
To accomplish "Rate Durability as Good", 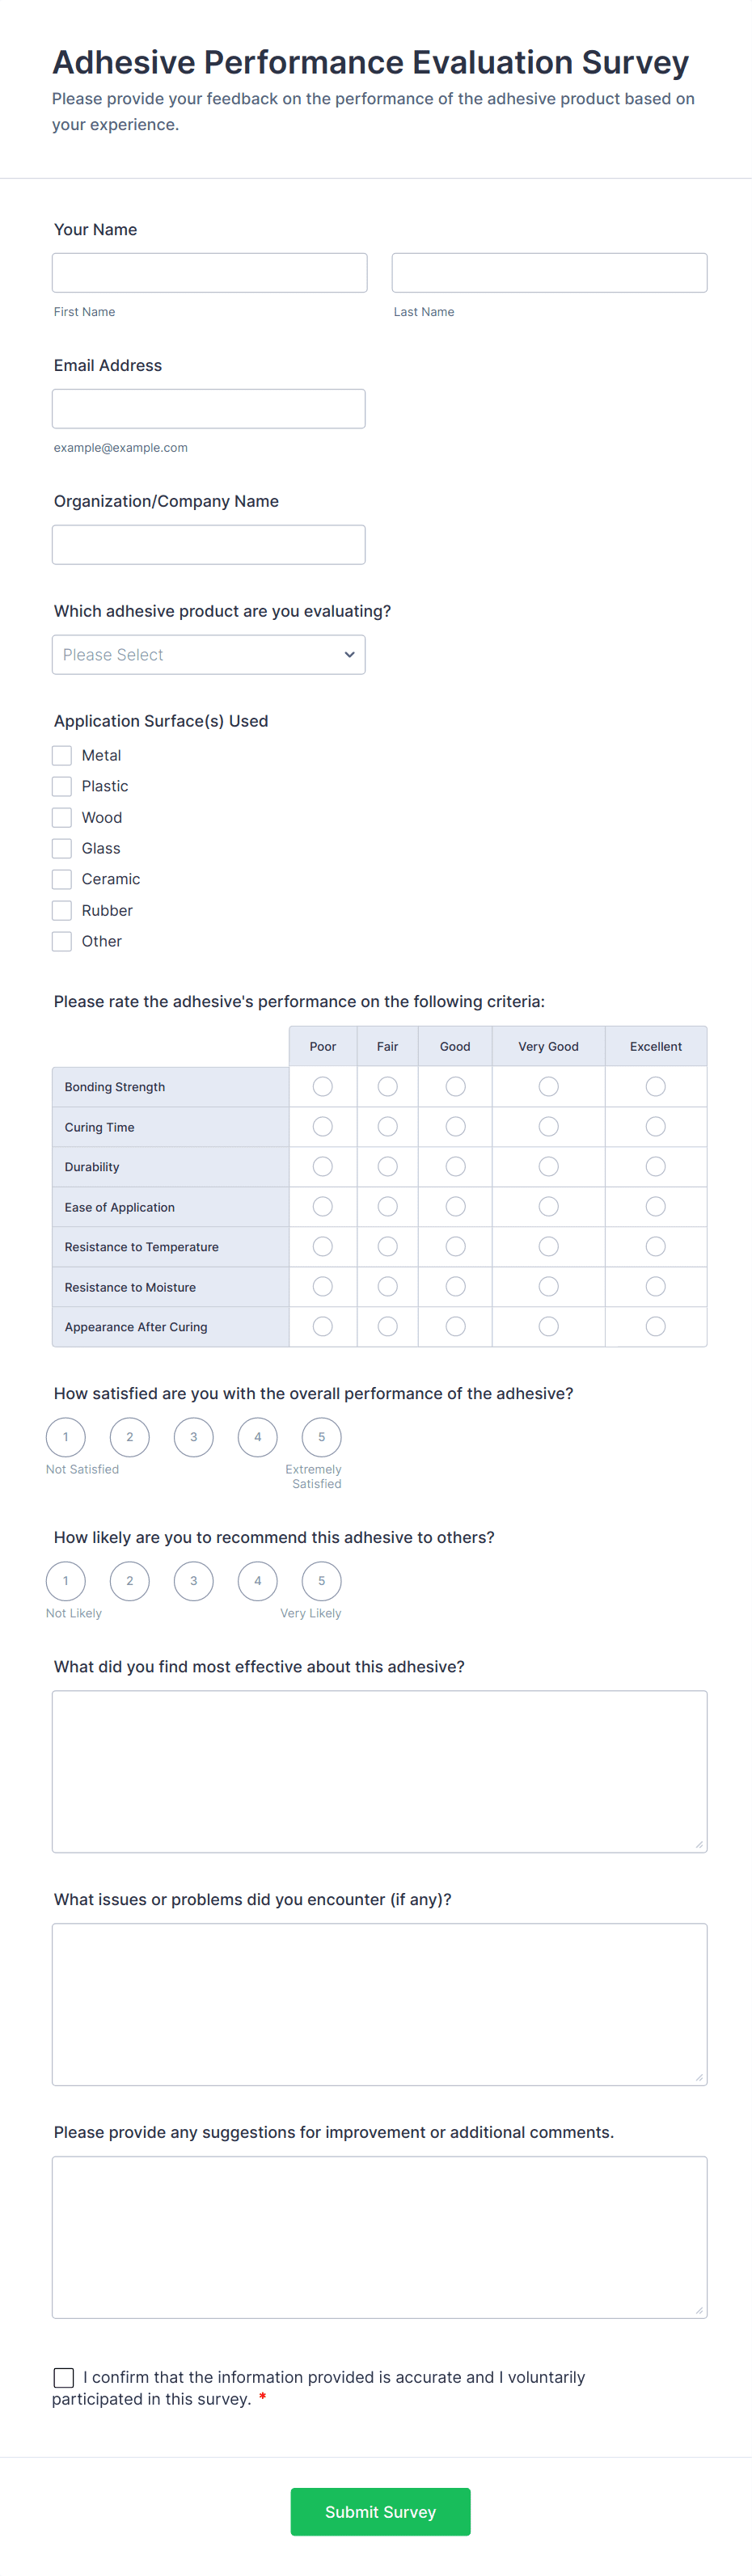I will [455, 1166].
